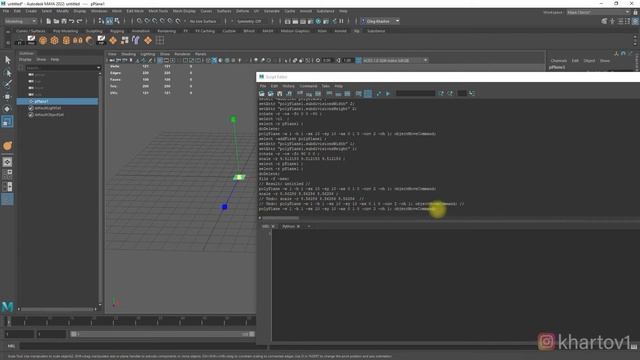
Task: Click the Maya logo at bottom left
Action: pyautogui.click(x=7, y=306)
